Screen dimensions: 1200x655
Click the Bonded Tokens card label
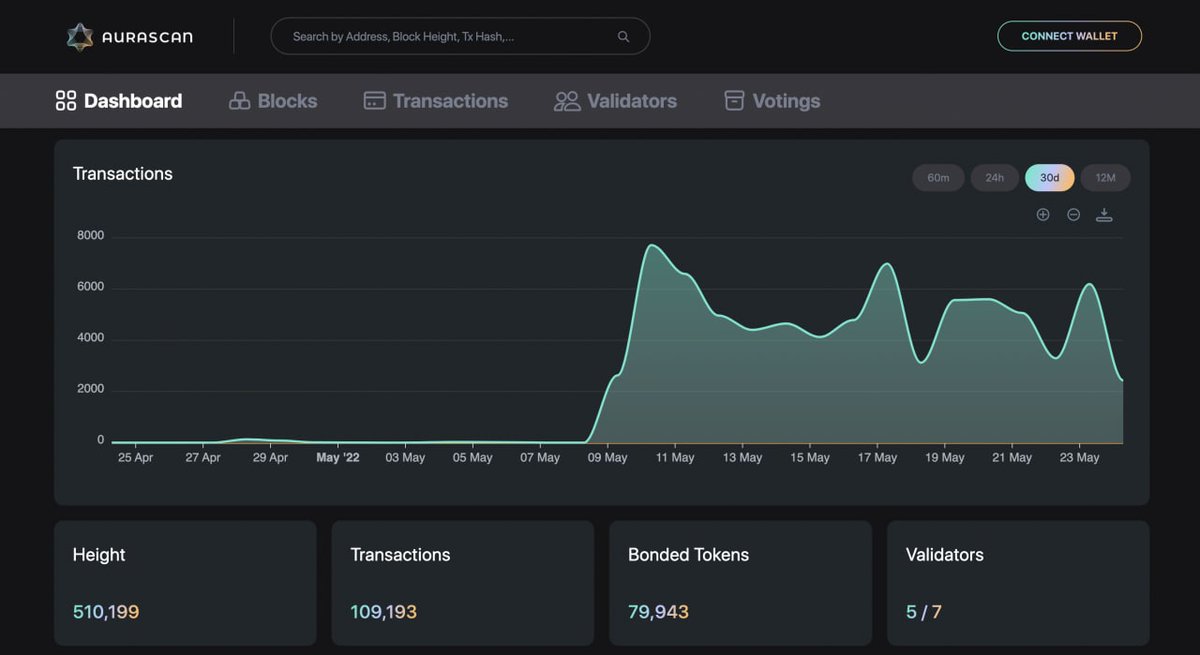click(x=688, y=555)
